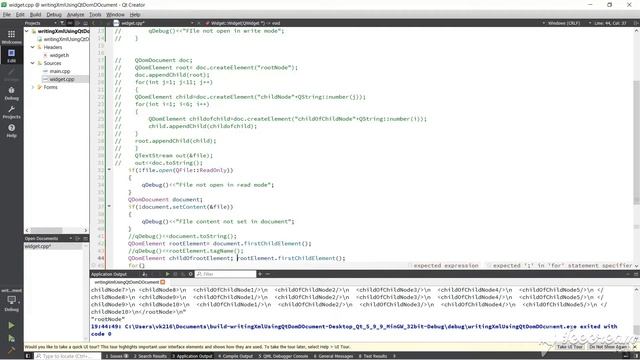Collapse the Headers folder
This screenshot has height=360, width=640.
tap(33, 47)
